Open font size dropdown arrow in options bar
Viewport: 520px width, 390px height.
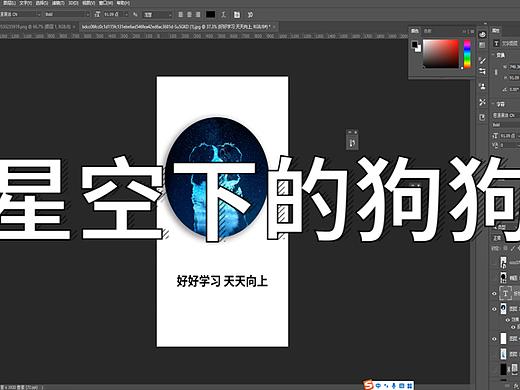(x=126, y=14)
